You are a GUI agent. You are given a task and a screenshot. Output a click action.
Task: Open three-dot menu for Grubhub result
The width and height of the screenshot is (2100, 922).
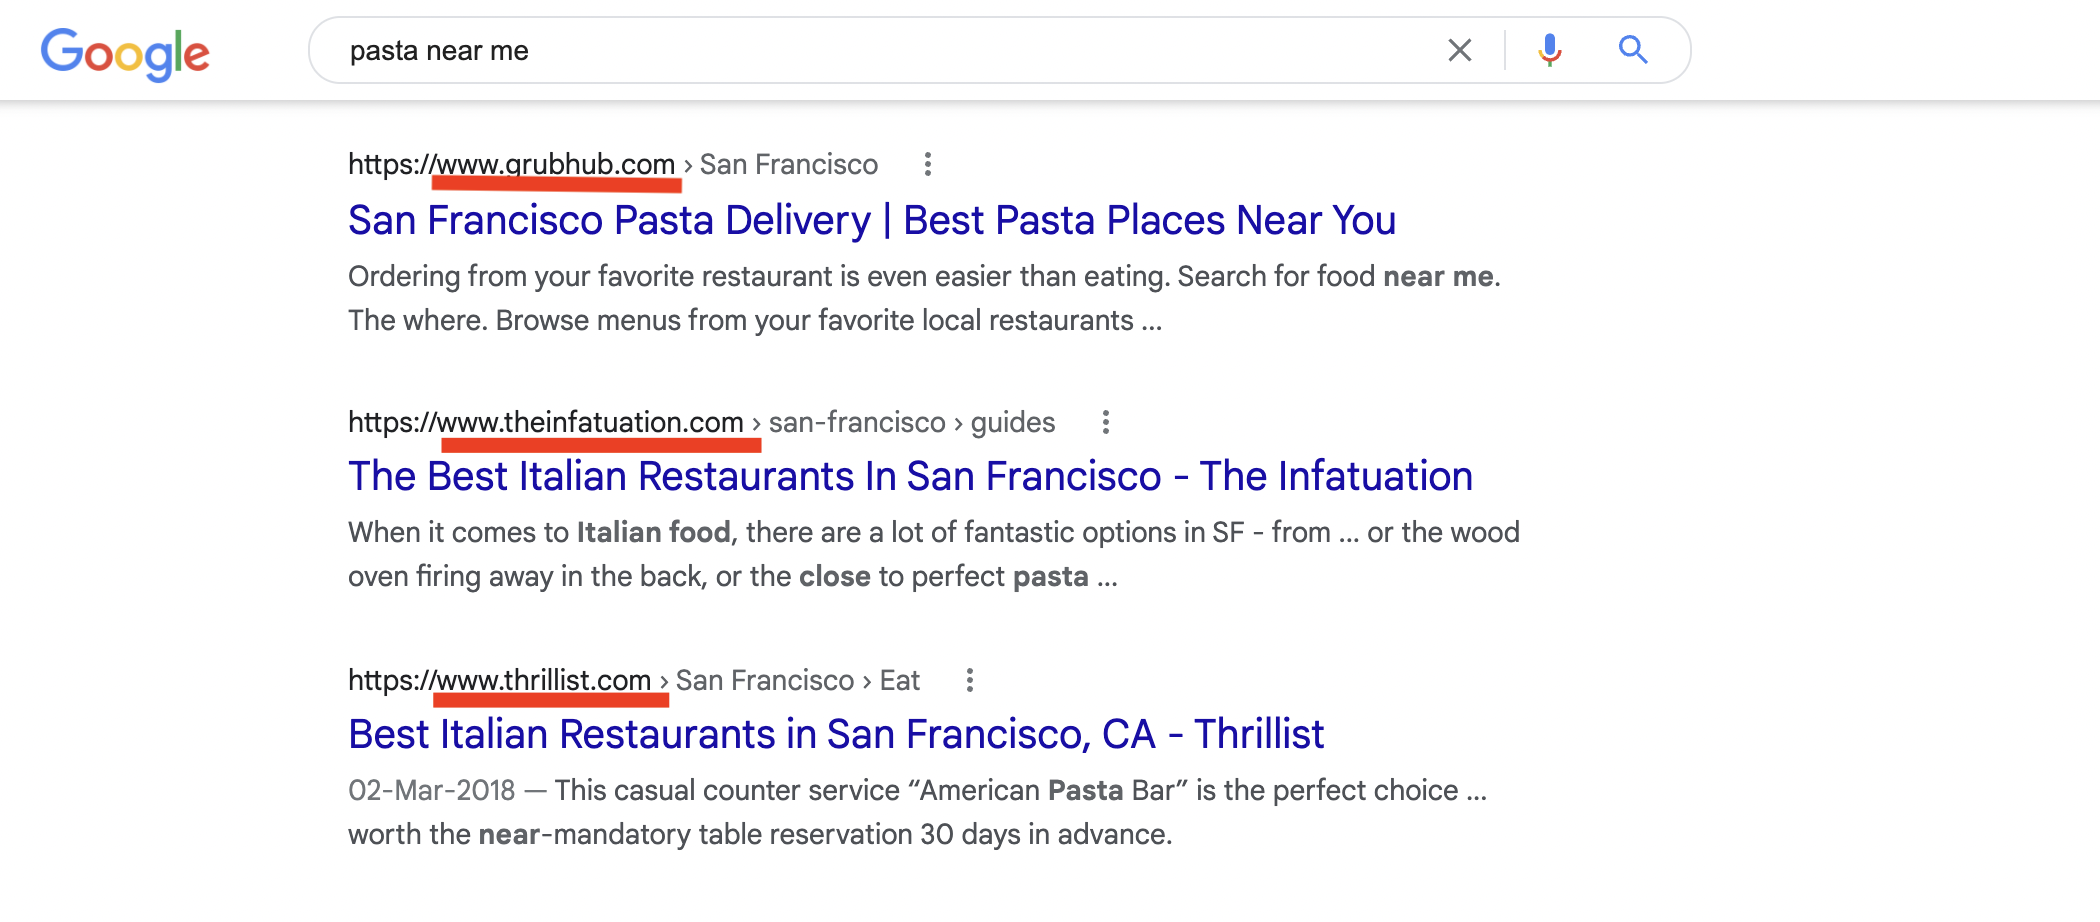(928, 164)
